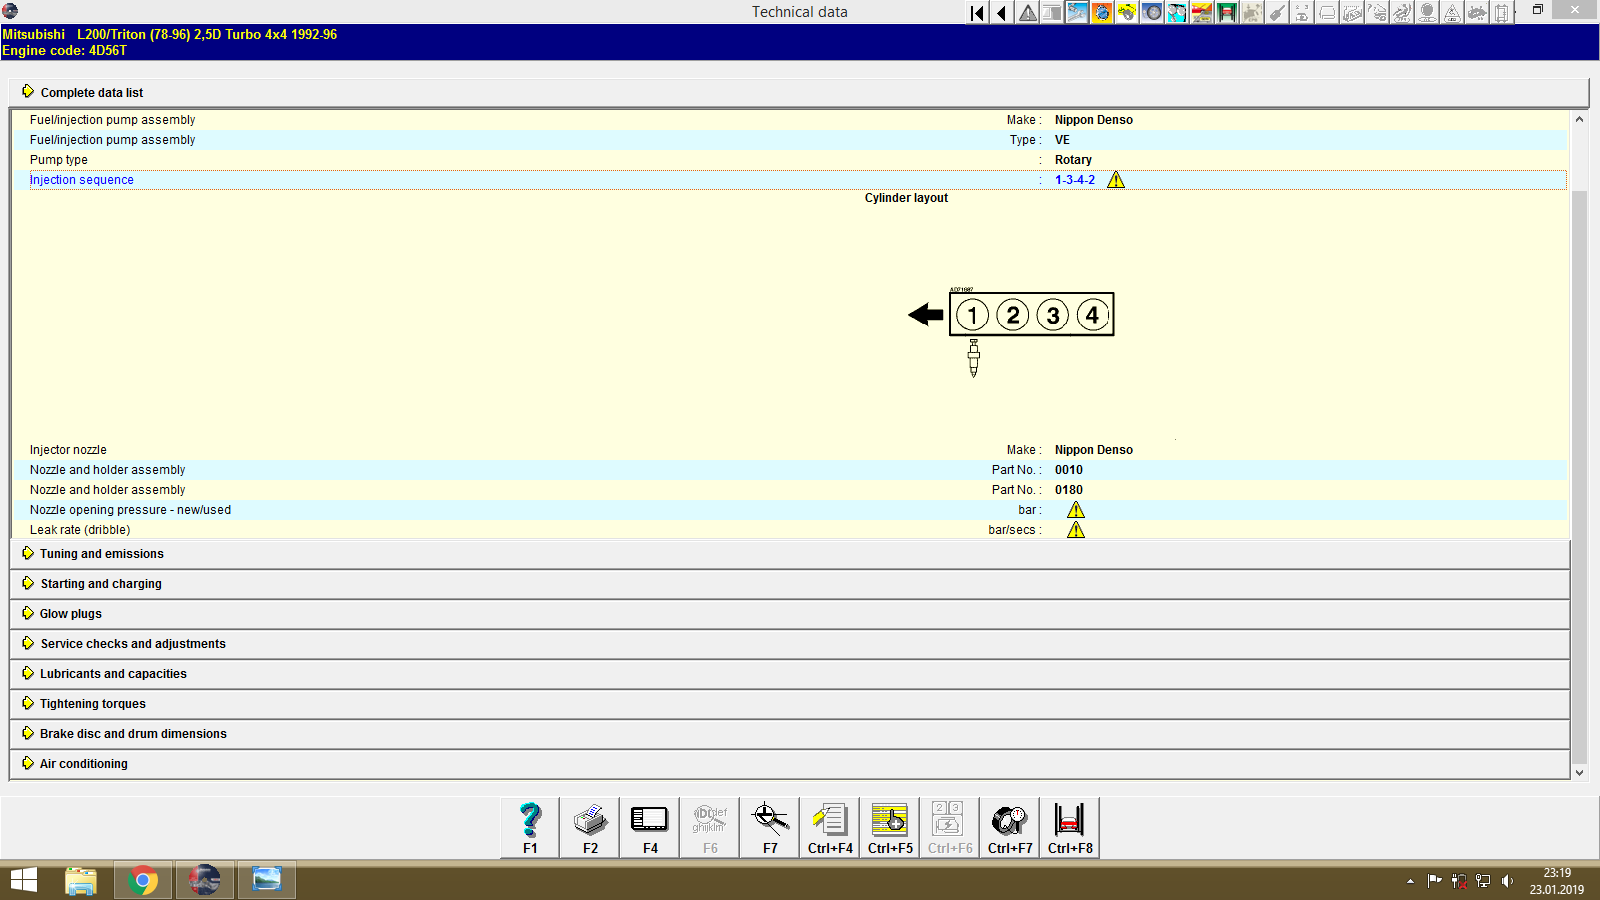Open Google Chrome from the taskbar
Screen dimensions: 1600x900
143,880
